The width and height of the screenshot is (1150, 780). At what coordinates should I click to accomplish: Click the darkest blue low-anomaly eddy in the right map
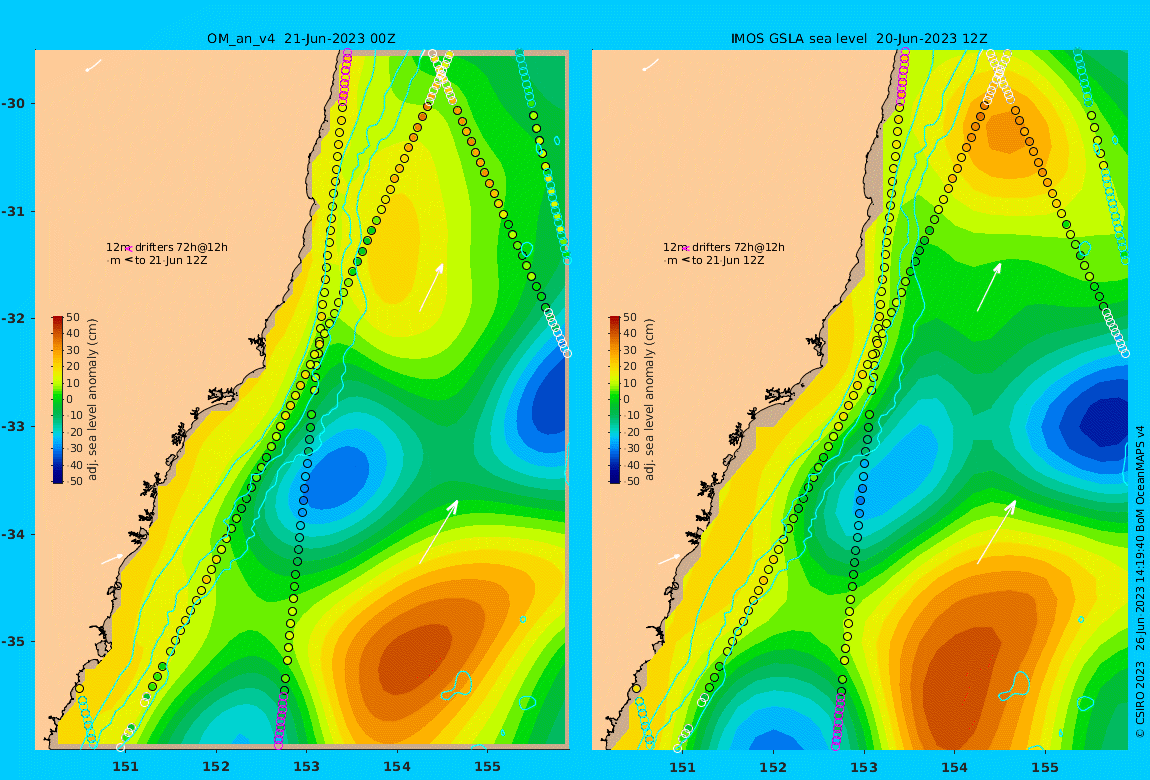1106,420
